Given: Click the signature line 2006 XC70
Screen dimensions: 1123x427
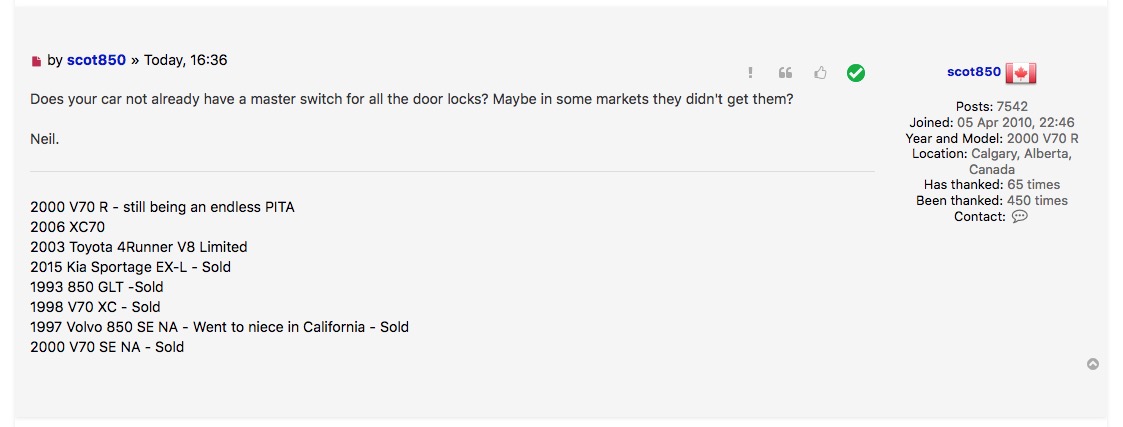Looking at the screenshot, I should (x=67, y=227).
